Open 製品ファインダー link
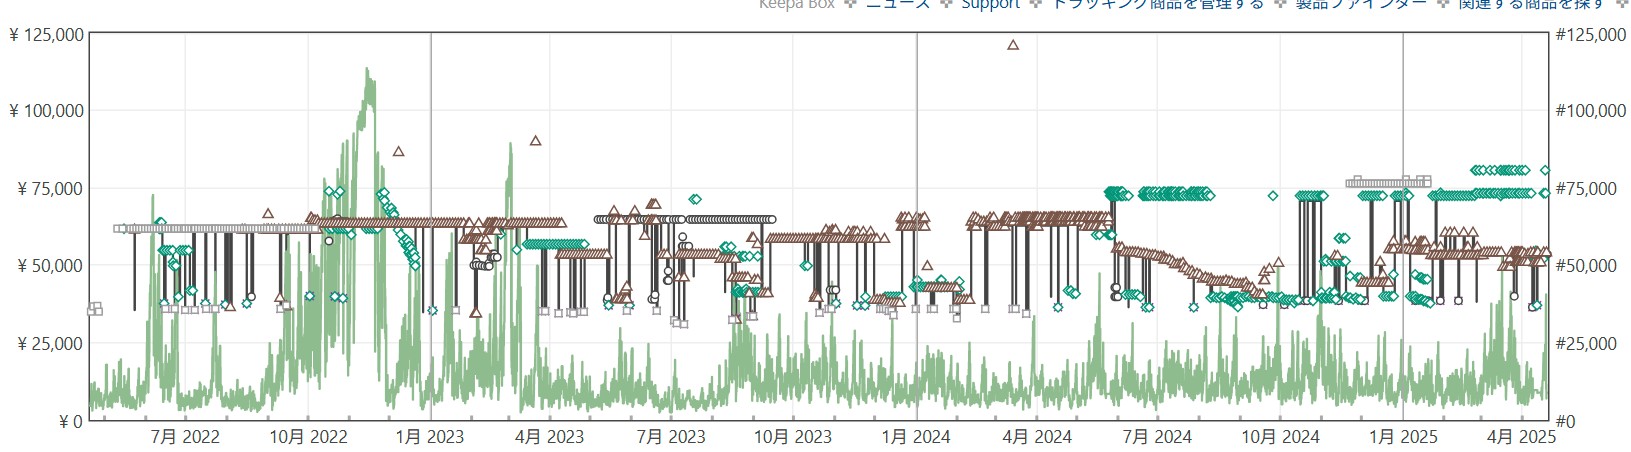This screenshot has height=452, width=1631. (x=1360, y=4)
